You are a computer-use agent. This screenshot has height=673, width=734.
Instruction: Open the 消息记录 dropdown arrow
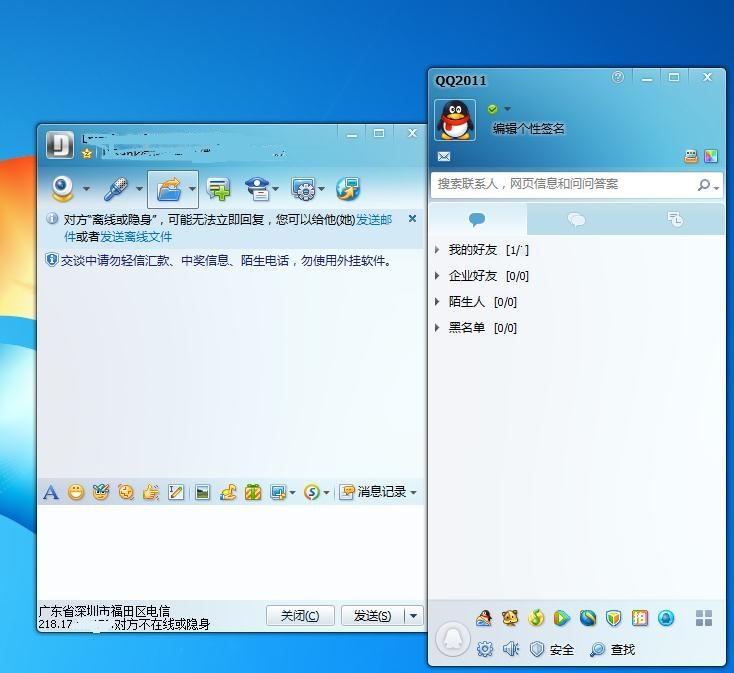pyautogui.click(x=413, y=492)
